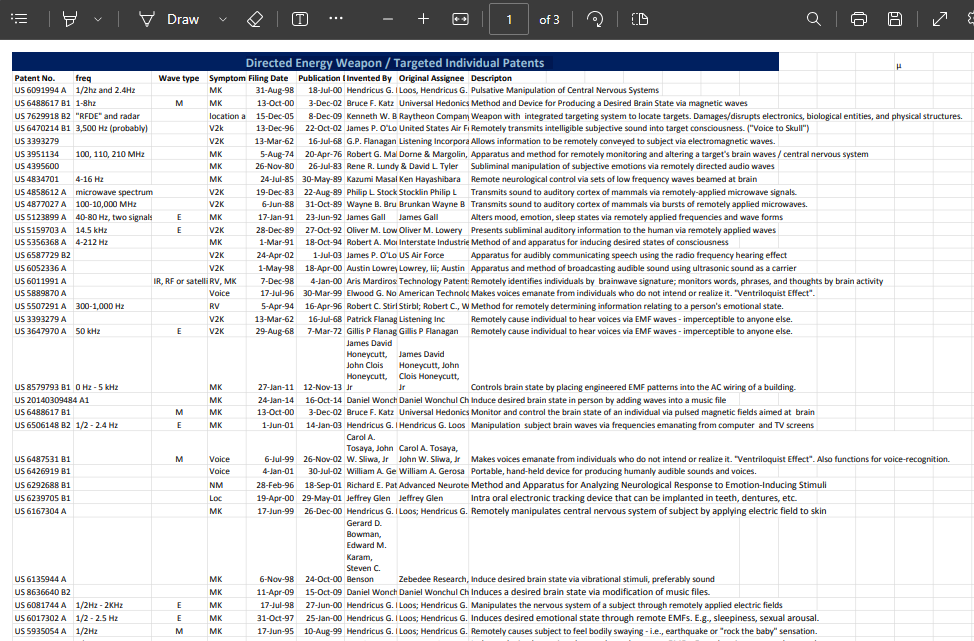The width and height of the screenshot is (974, 641).
Task: Click frequency cell 3,500 Hz (probably)
Action: coord(112,129)
